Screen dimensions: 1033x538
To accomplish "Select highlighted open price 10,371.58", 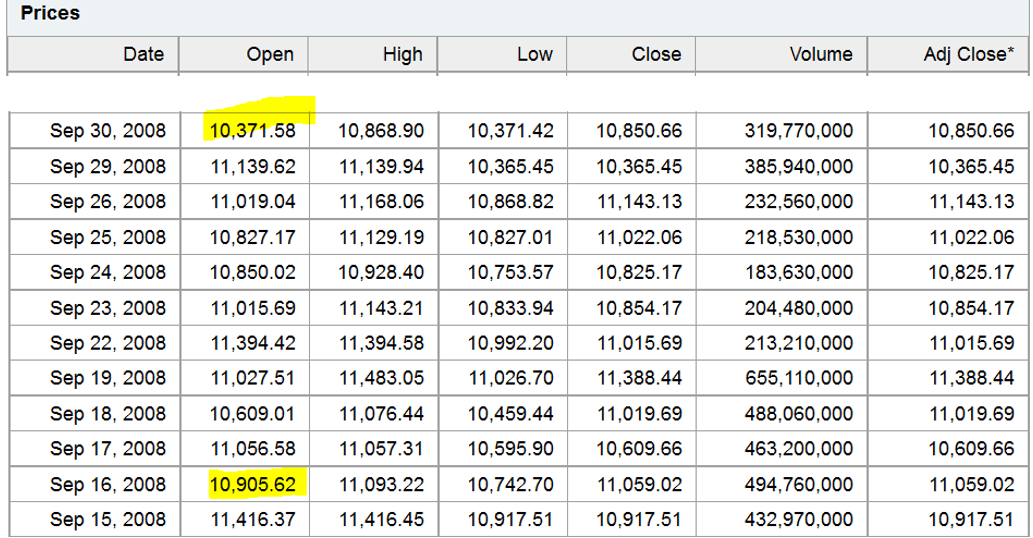I will point(253,131).
